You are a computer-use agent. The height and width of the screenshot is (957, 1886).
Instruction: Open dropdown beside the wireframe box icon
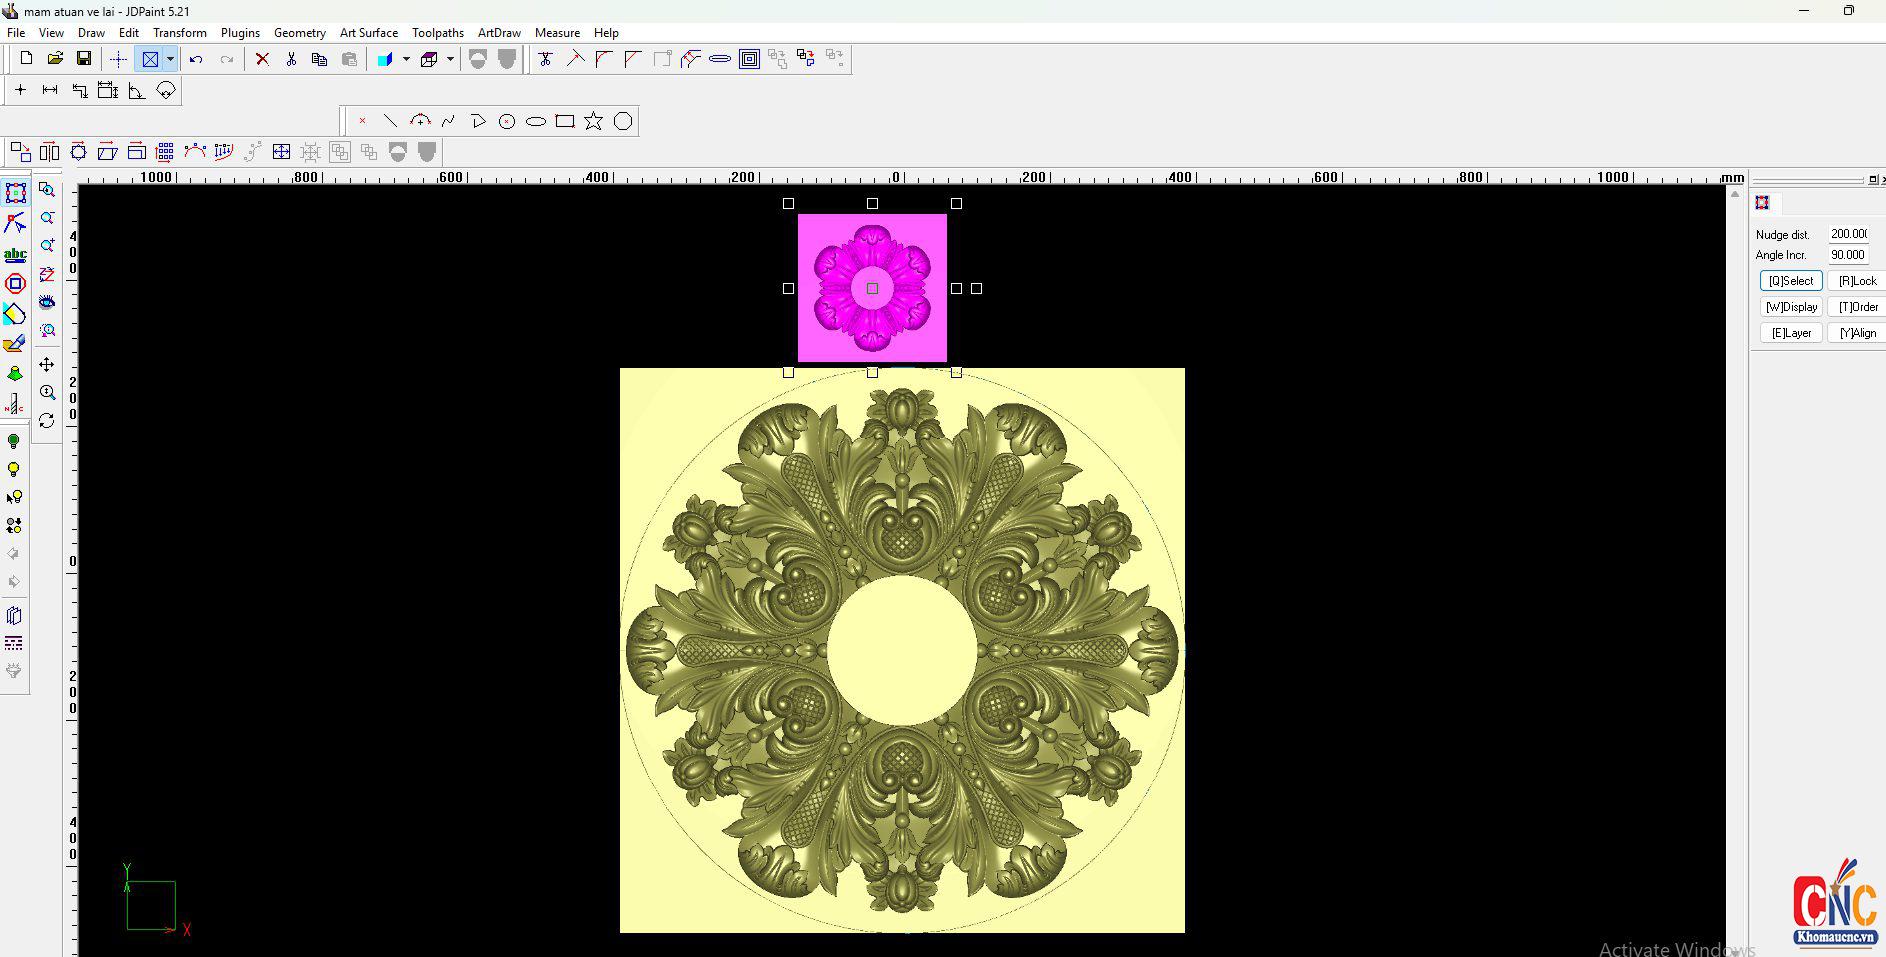point(450,59)
